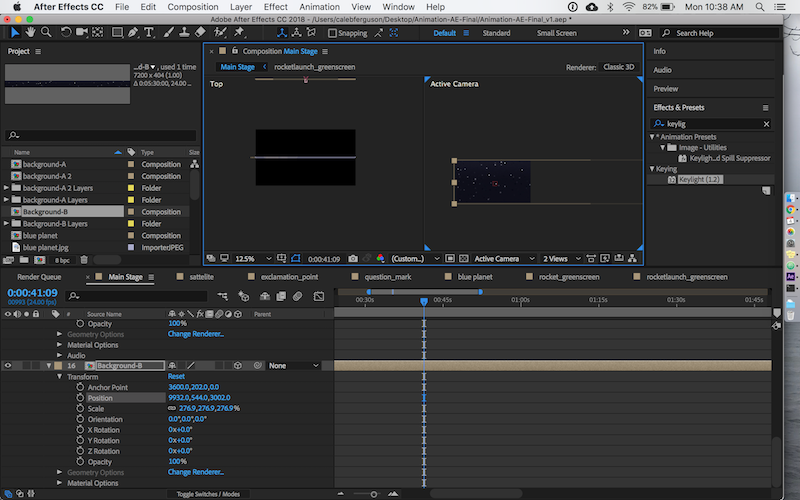
Task: Enable the Snapping checkbox
Action: tap(332, 33)
